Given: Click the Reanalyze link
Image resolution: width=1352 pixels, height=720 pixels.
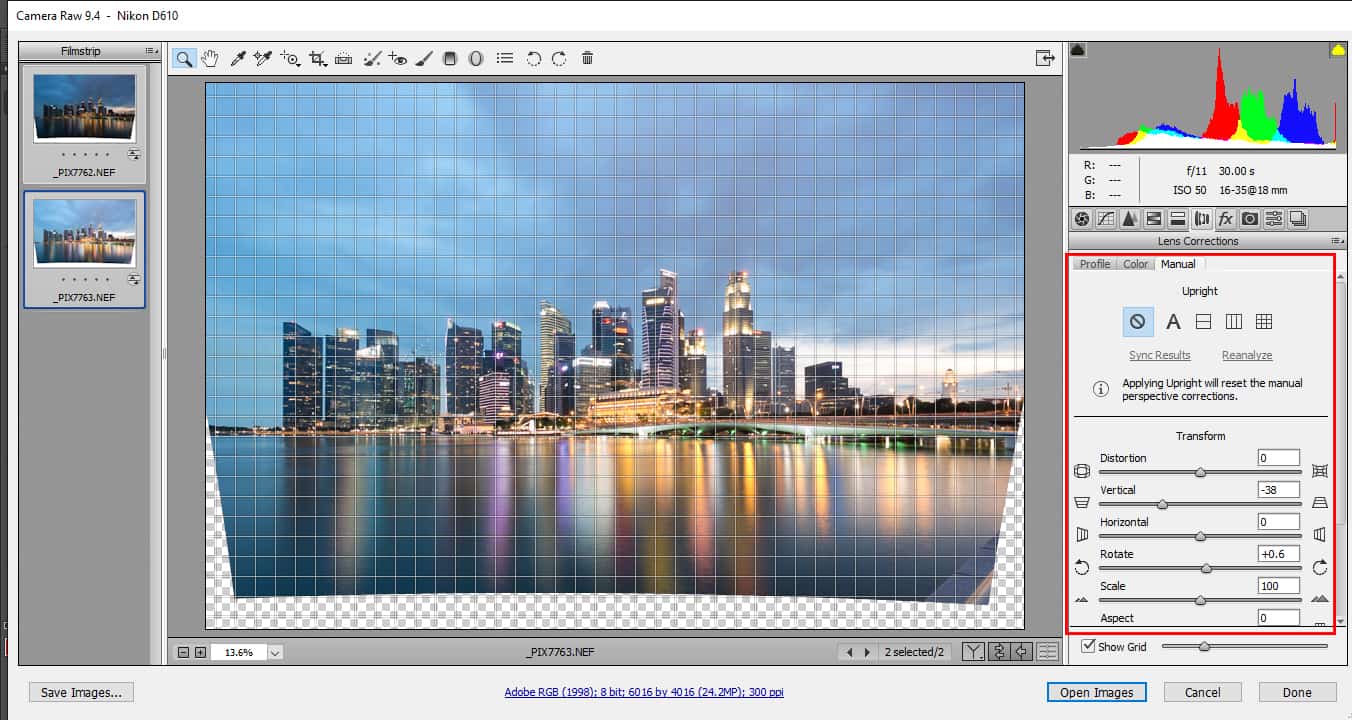Looking at the screenshot, I should pos(1246,355).
